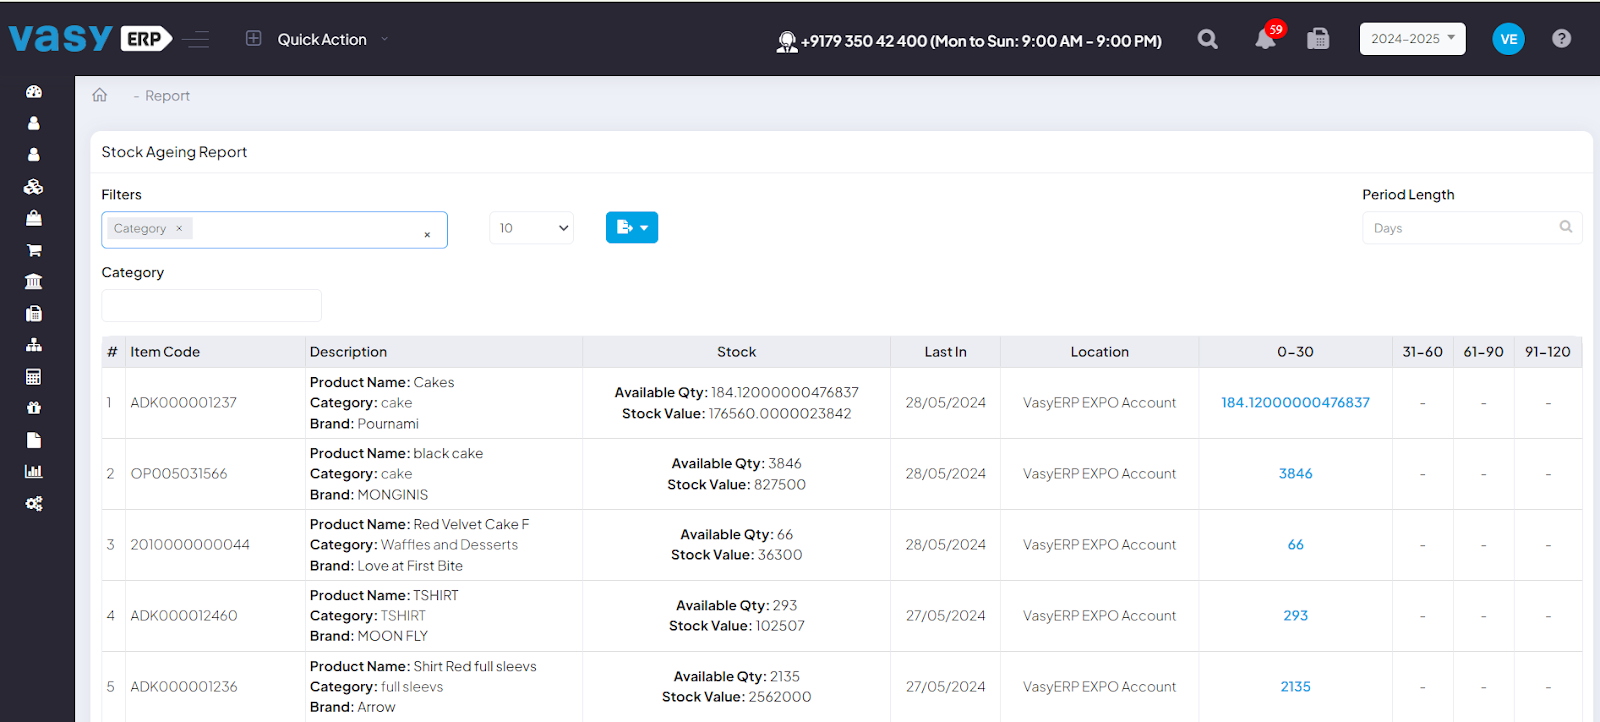Open the shopping bag icon in sidebar

[x=34, y=218]
